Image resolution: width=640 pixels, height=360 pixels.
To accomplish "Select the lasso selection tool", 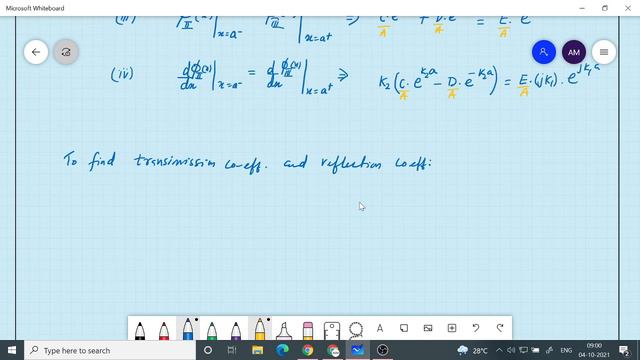I will [x=356, y=330].
